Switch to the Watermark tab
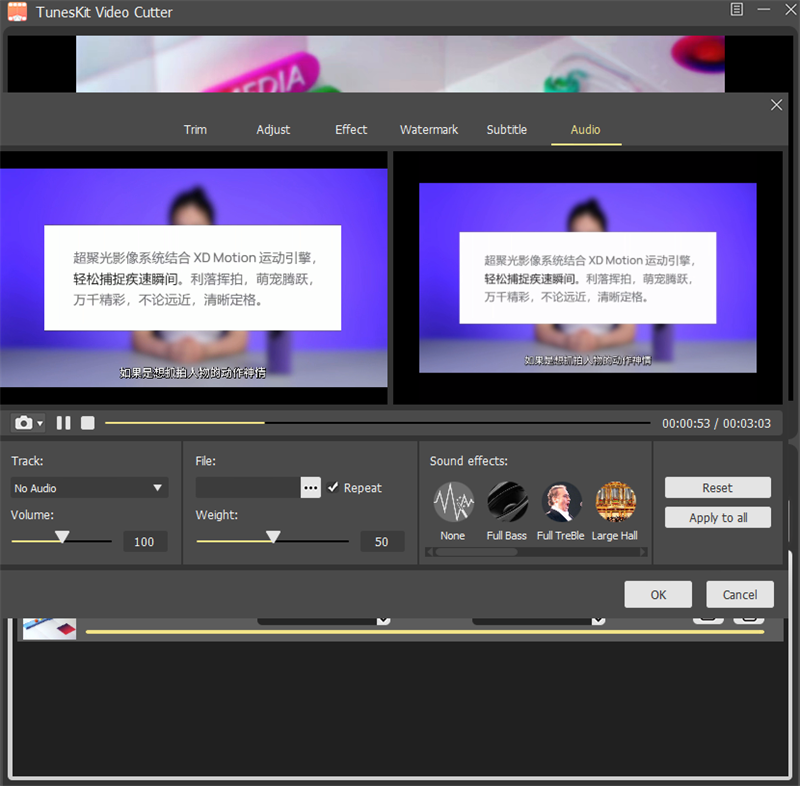The image size is (800, 786). pos(428,129)
